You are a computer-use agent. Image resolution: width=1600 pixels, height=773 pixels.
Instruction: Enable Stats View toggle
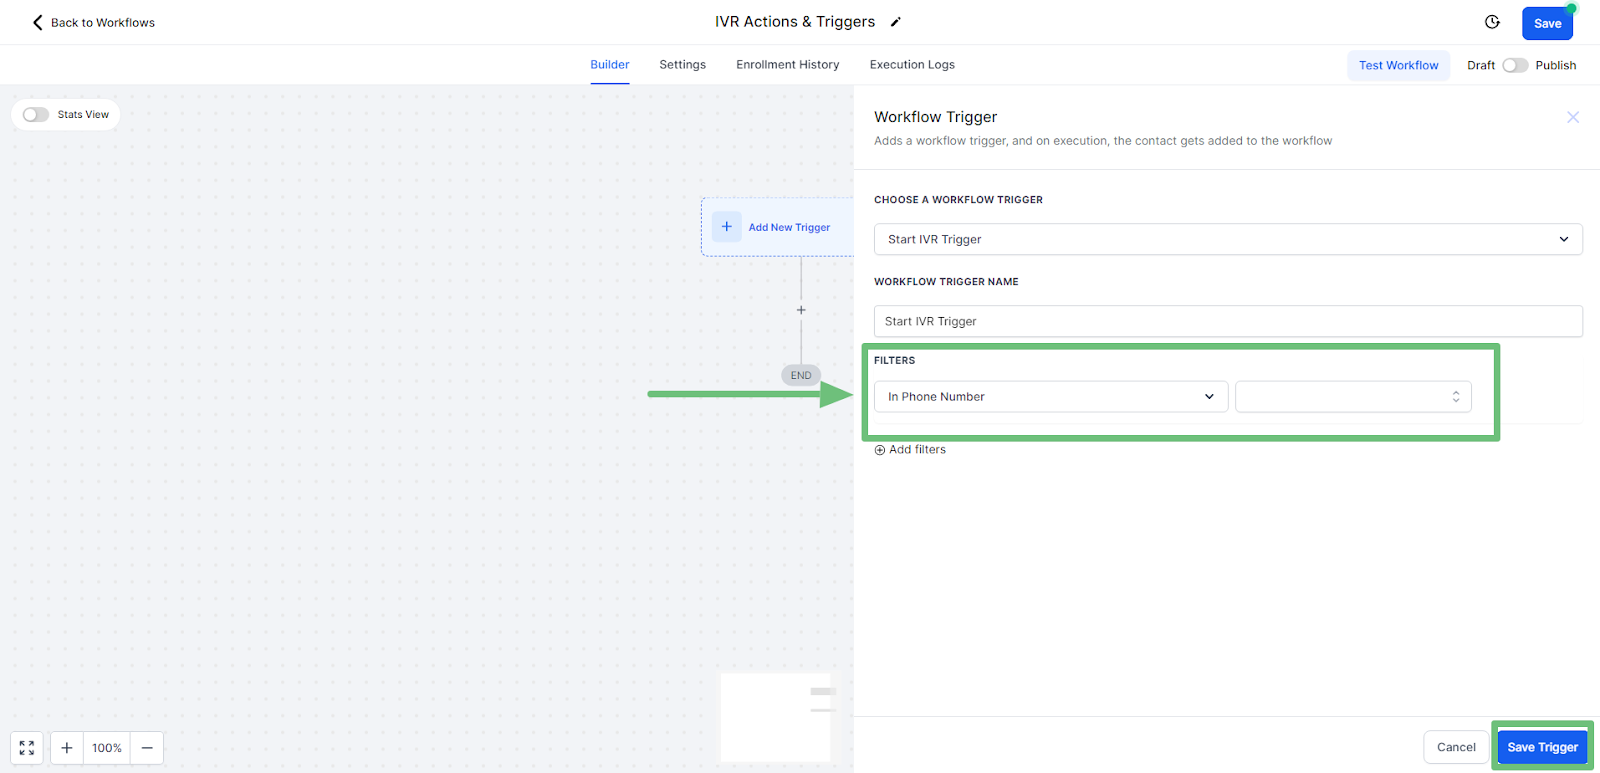click(x=36, y=114)
